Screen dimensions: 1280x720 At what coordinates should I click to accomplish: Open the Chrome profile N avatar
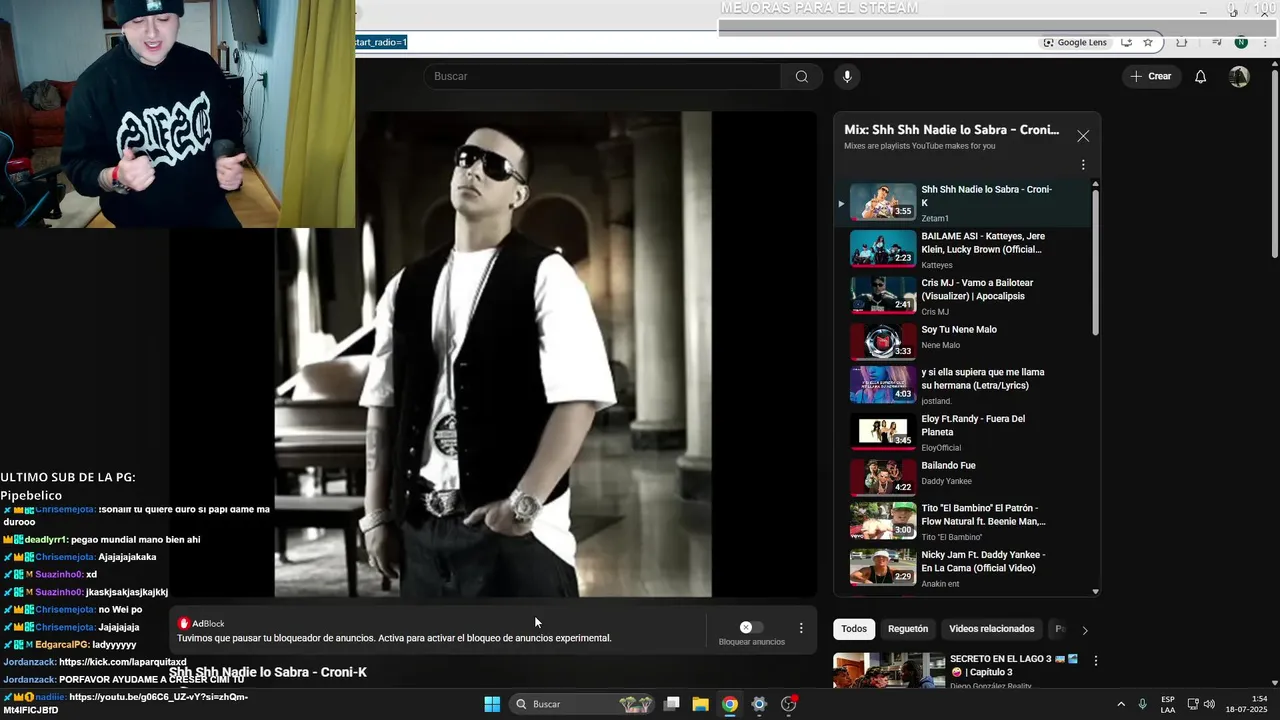tap(1241, 43)
